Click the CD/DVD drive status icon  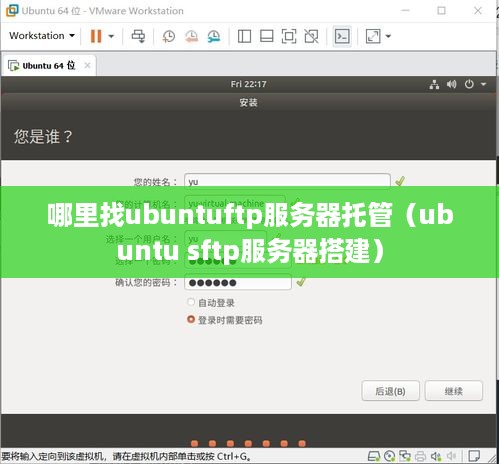coord(389,456)
